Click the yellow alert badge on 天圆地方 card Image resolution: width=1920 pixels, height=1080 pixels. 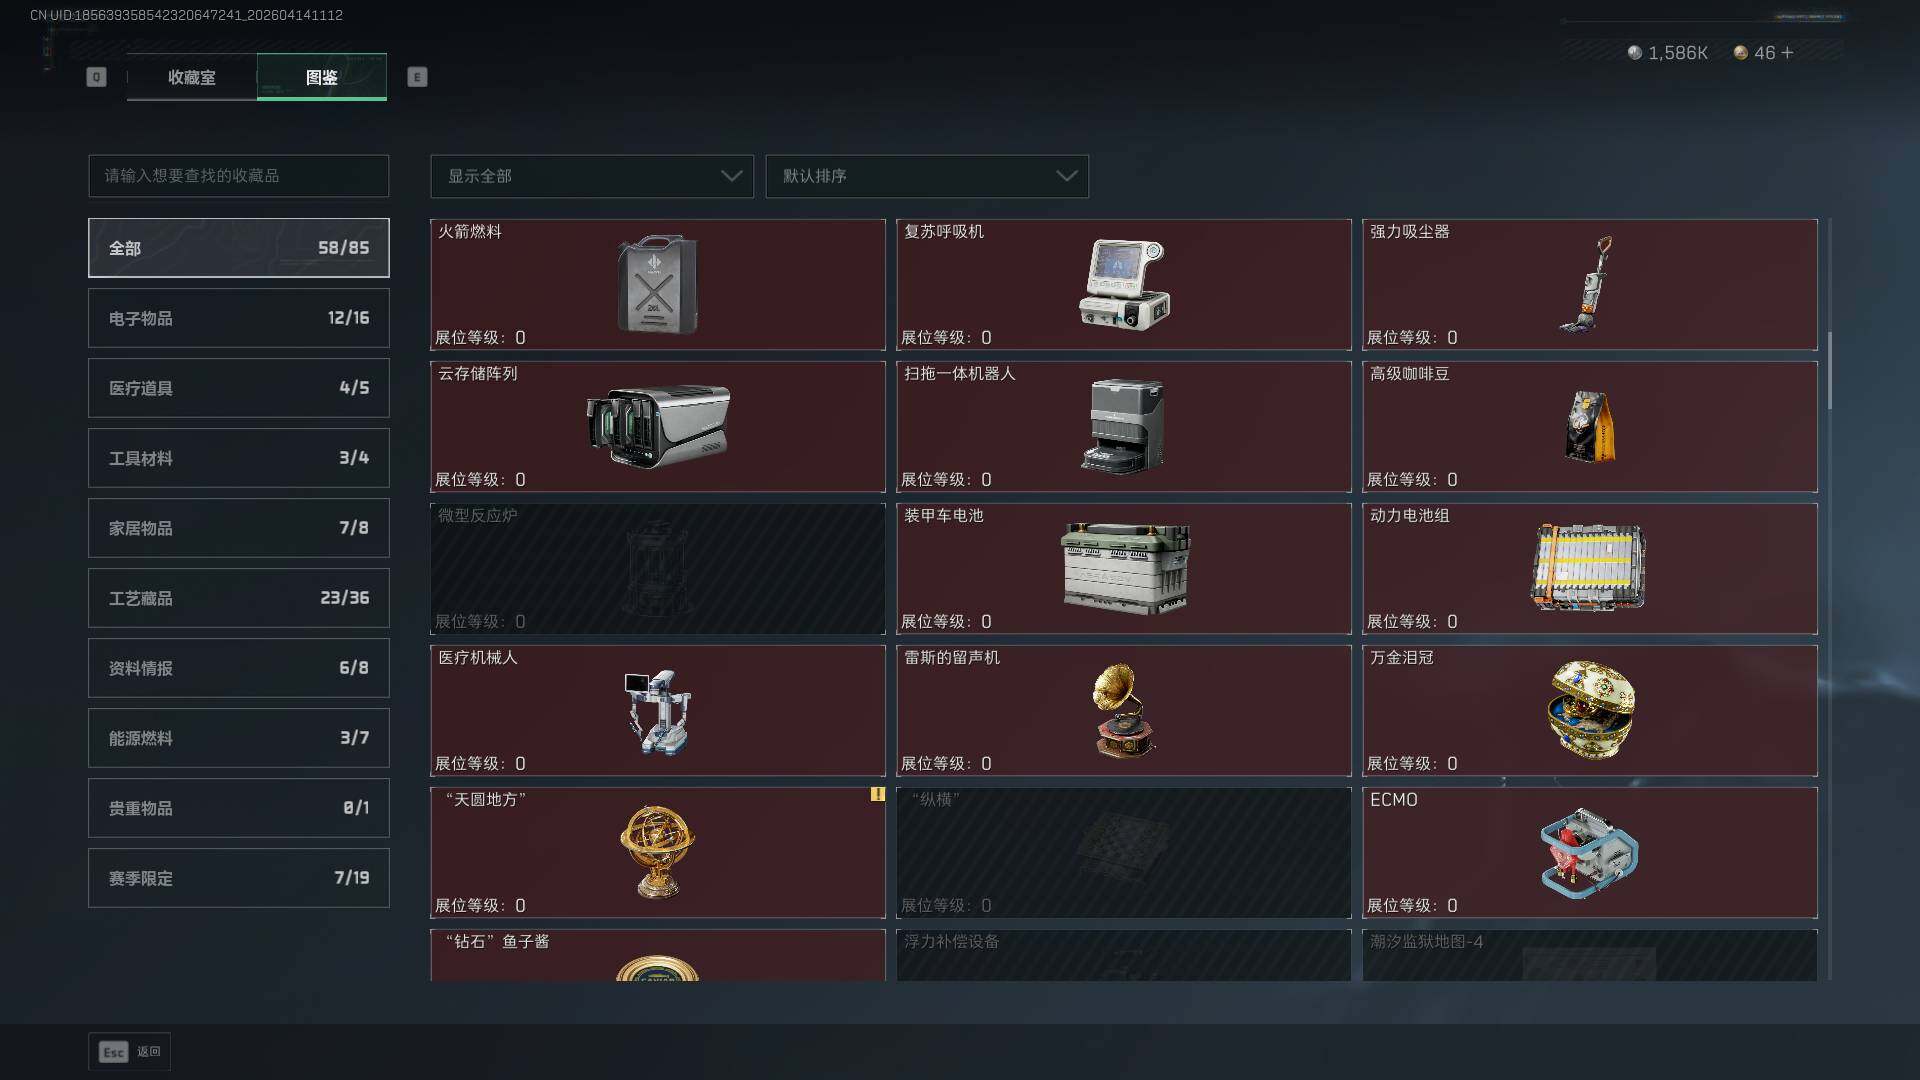click(x=877, y=794)
